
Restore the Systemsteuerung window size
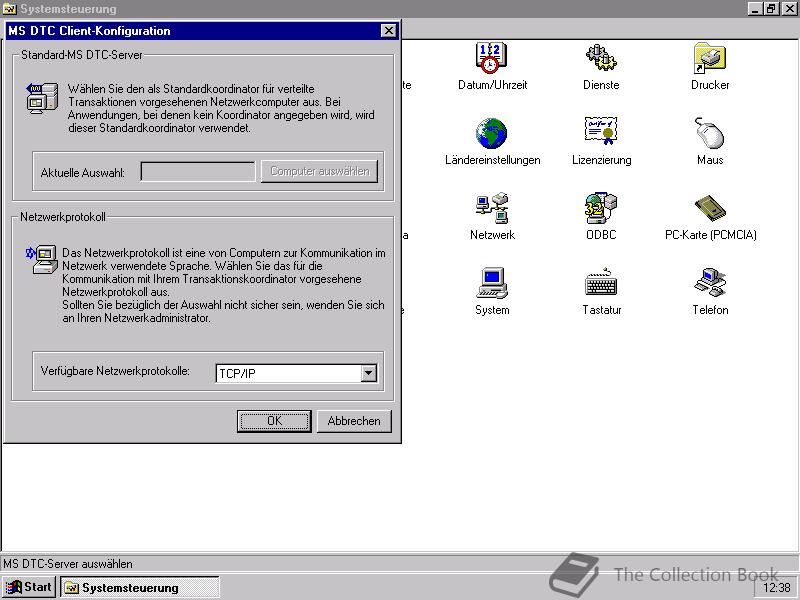pos(771,9)
